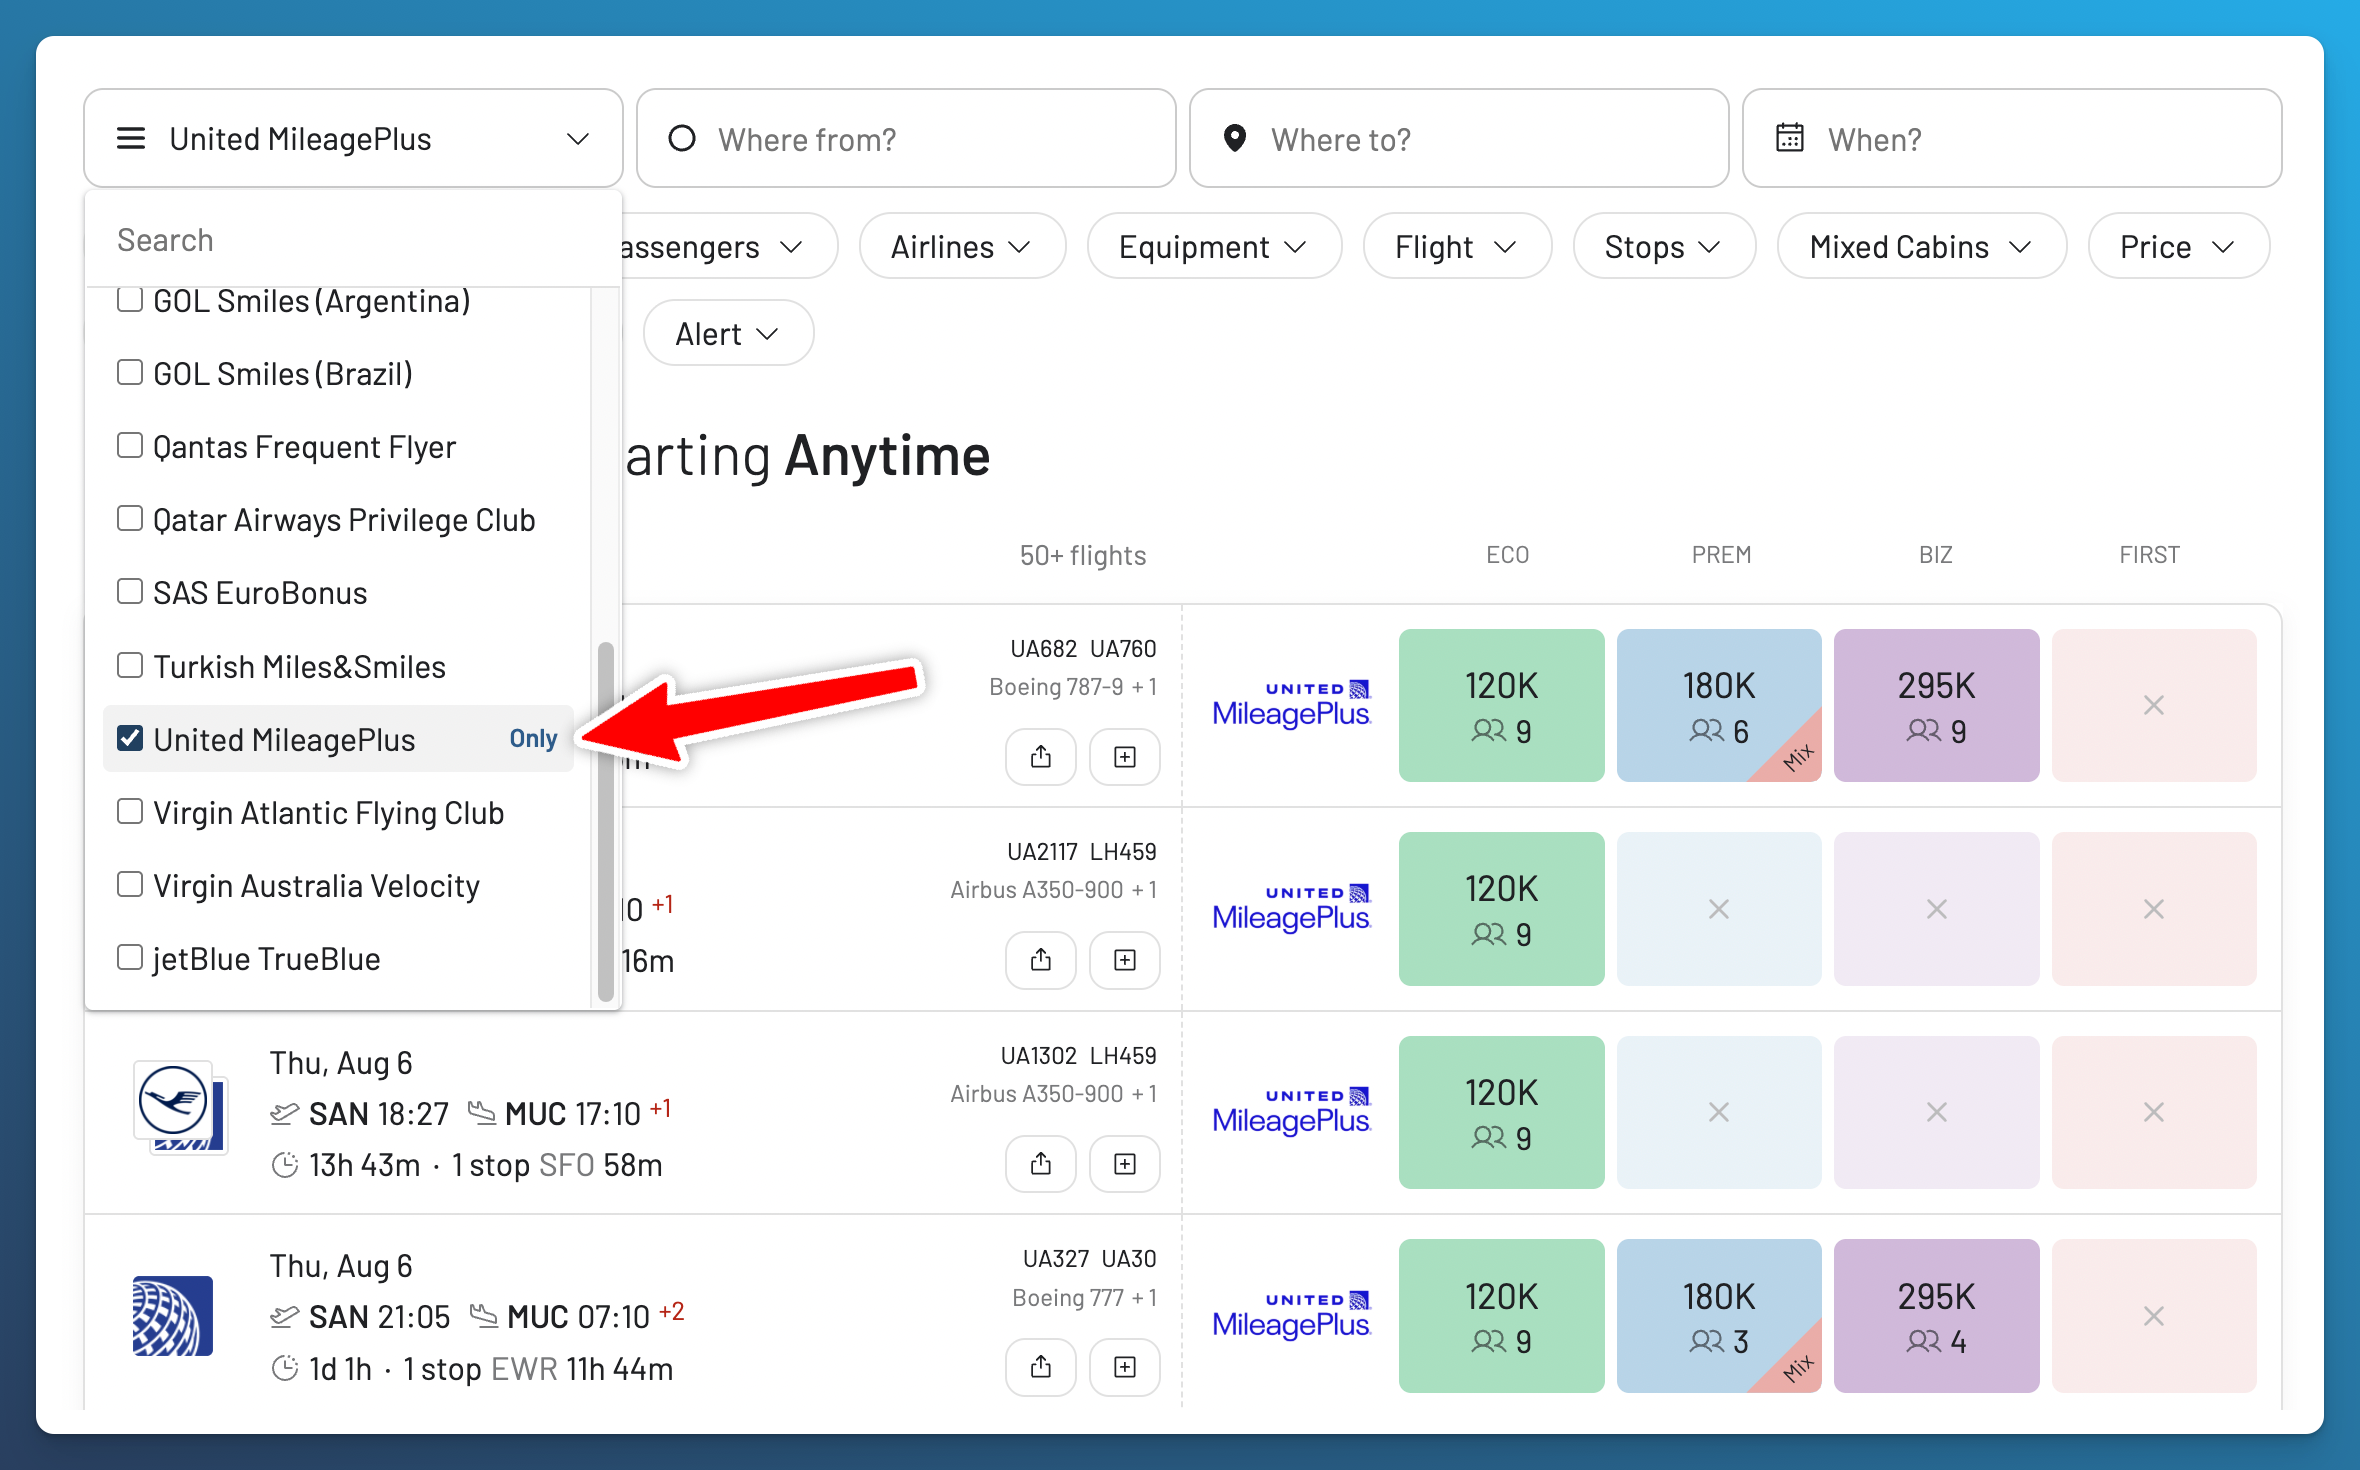Click MileagePlus logo in UA327 row

(1291, 1316)
